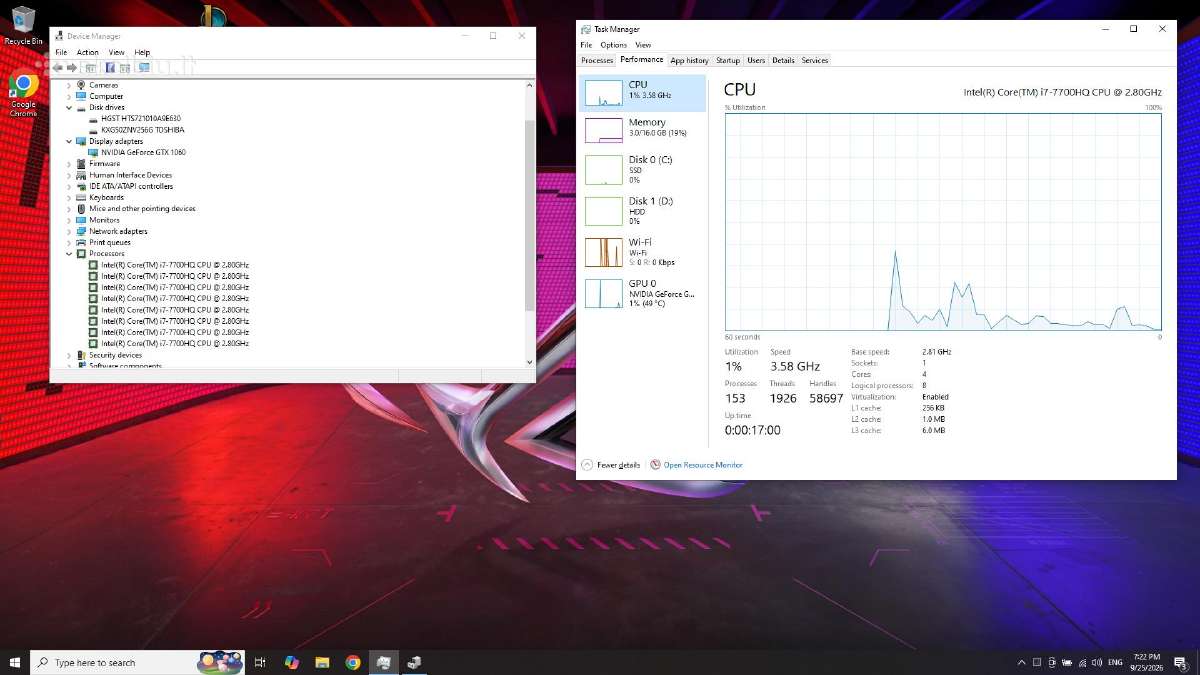Click the Forward arrow in Device Manager toolbar

click(72, 68)
